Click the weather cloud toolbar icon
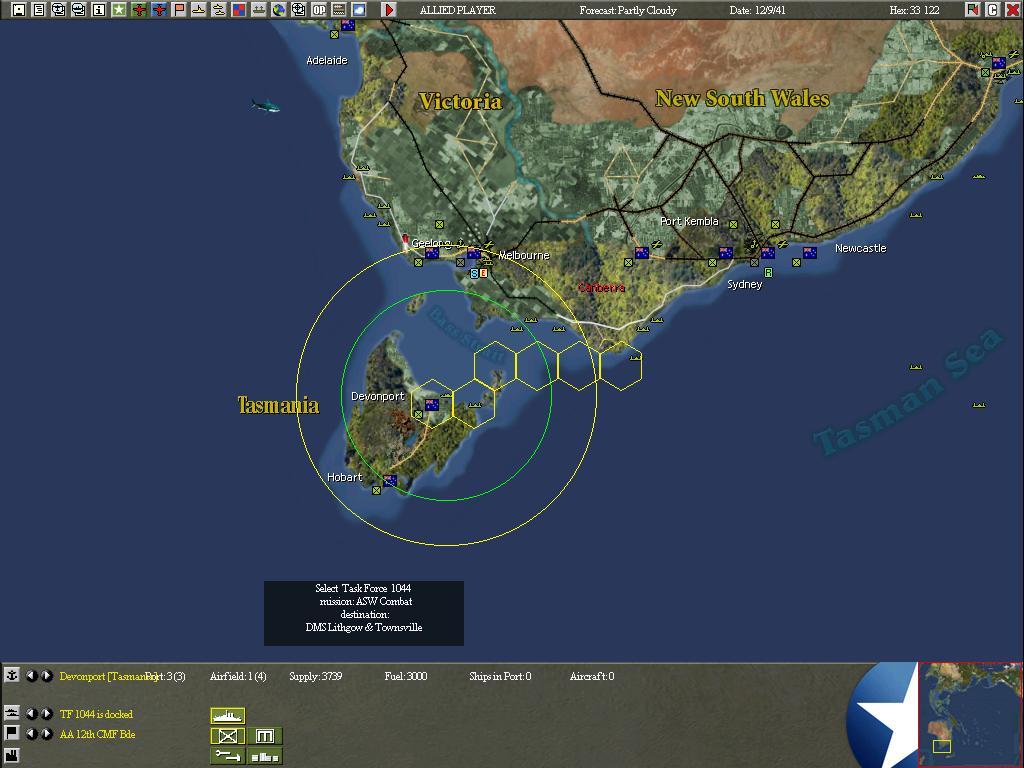 [359, 10]
